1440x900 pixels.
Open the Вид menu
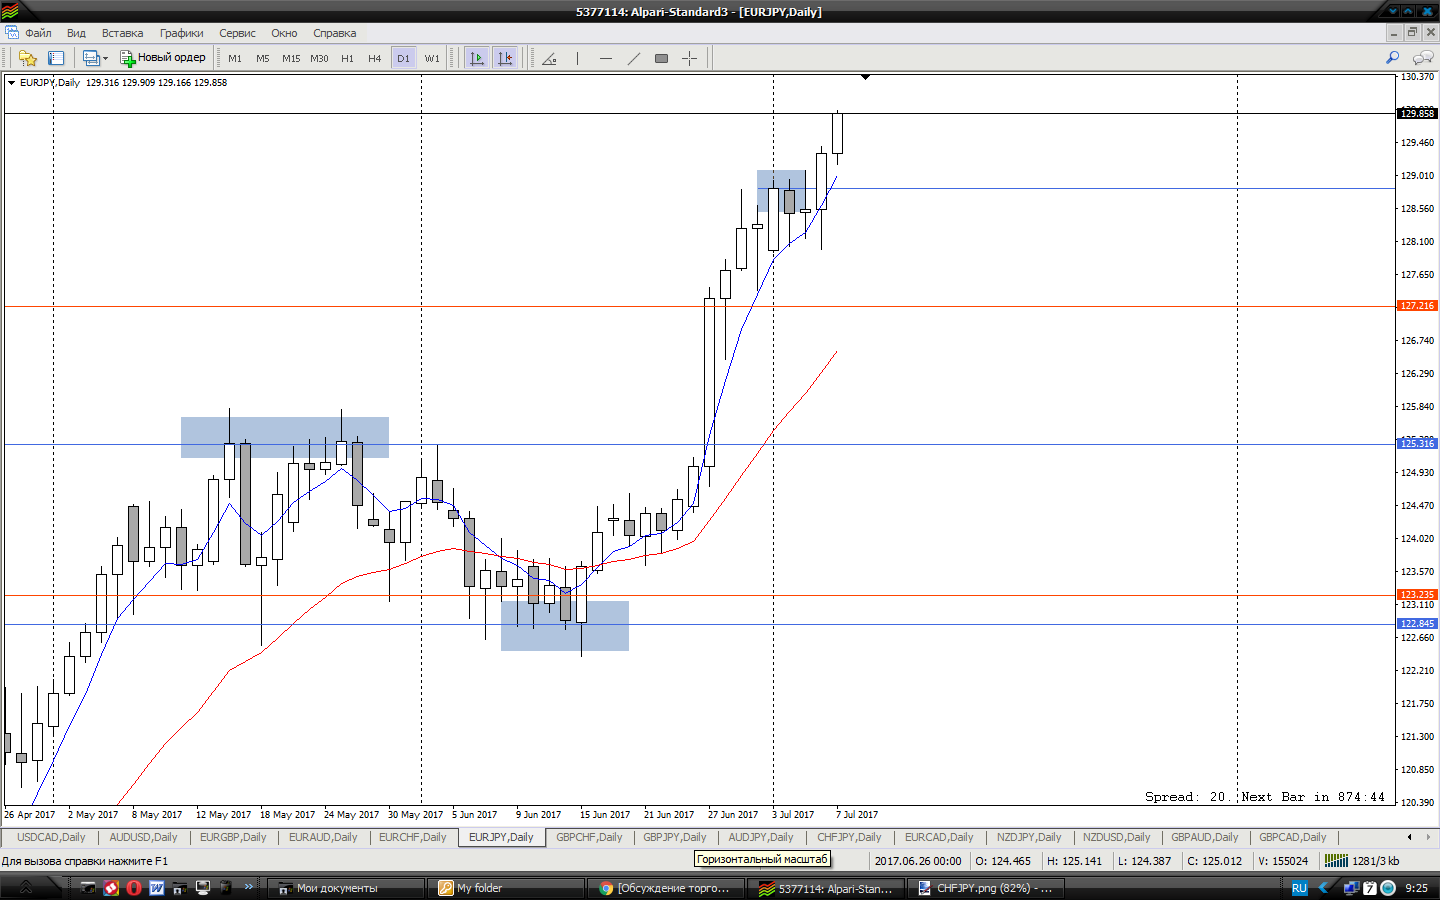click(x=76, y=33)
